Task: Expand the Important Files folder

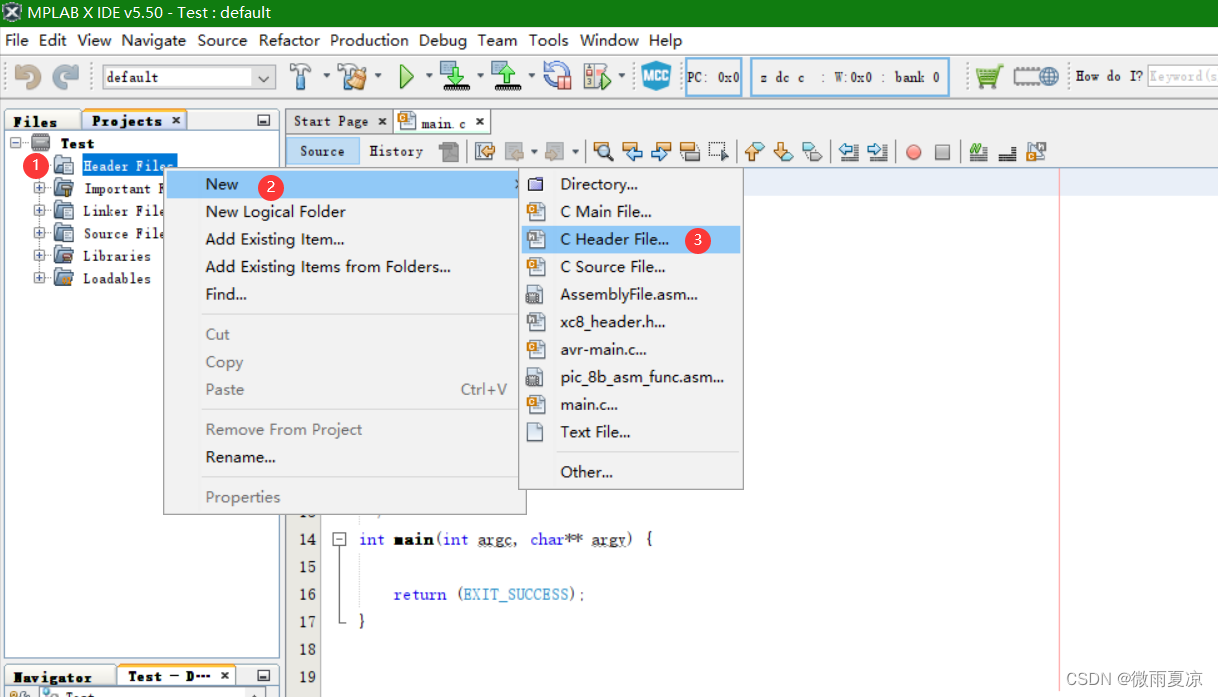Action: 39,187
